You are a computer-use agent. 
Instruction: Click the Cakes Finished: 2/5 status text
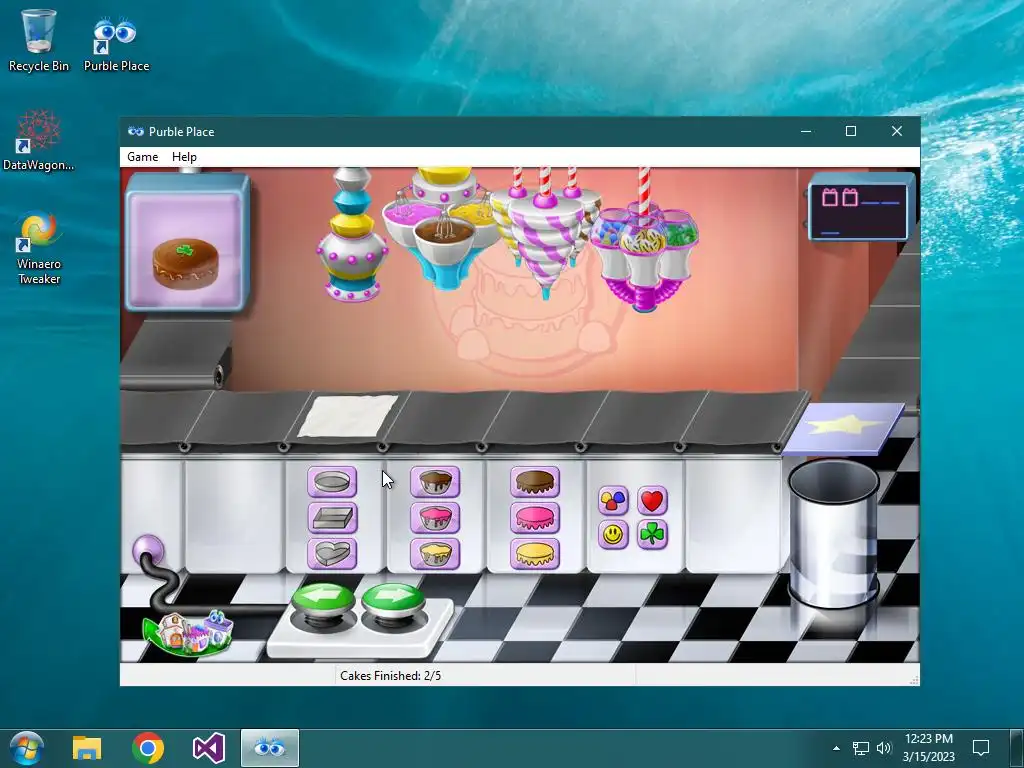tap(391, 675)
